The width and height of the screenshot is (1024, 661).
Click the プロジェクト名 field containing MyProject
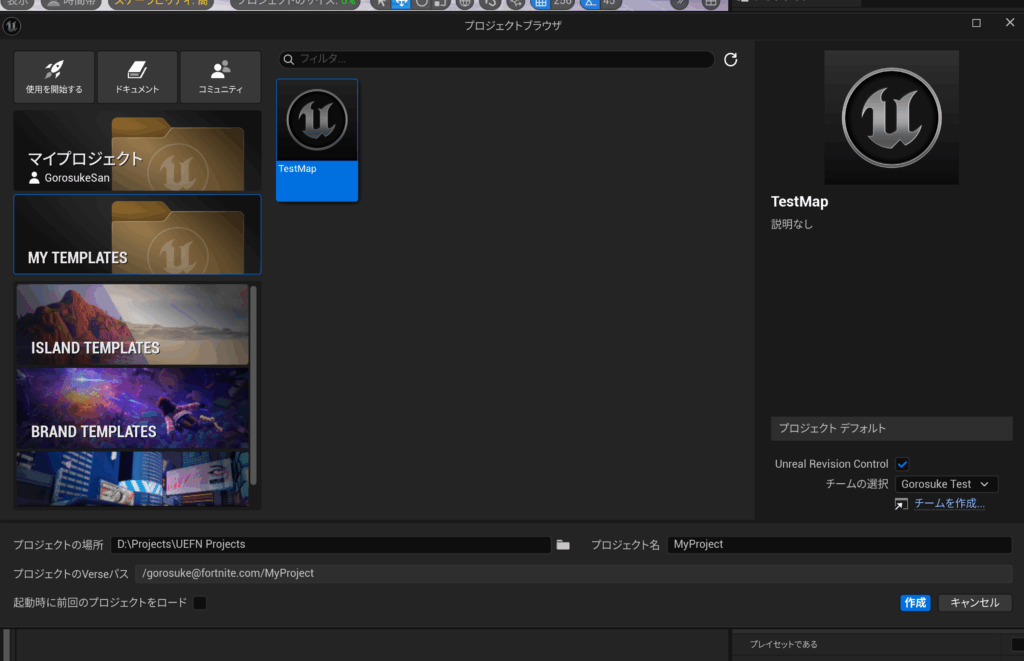point(839,545)
